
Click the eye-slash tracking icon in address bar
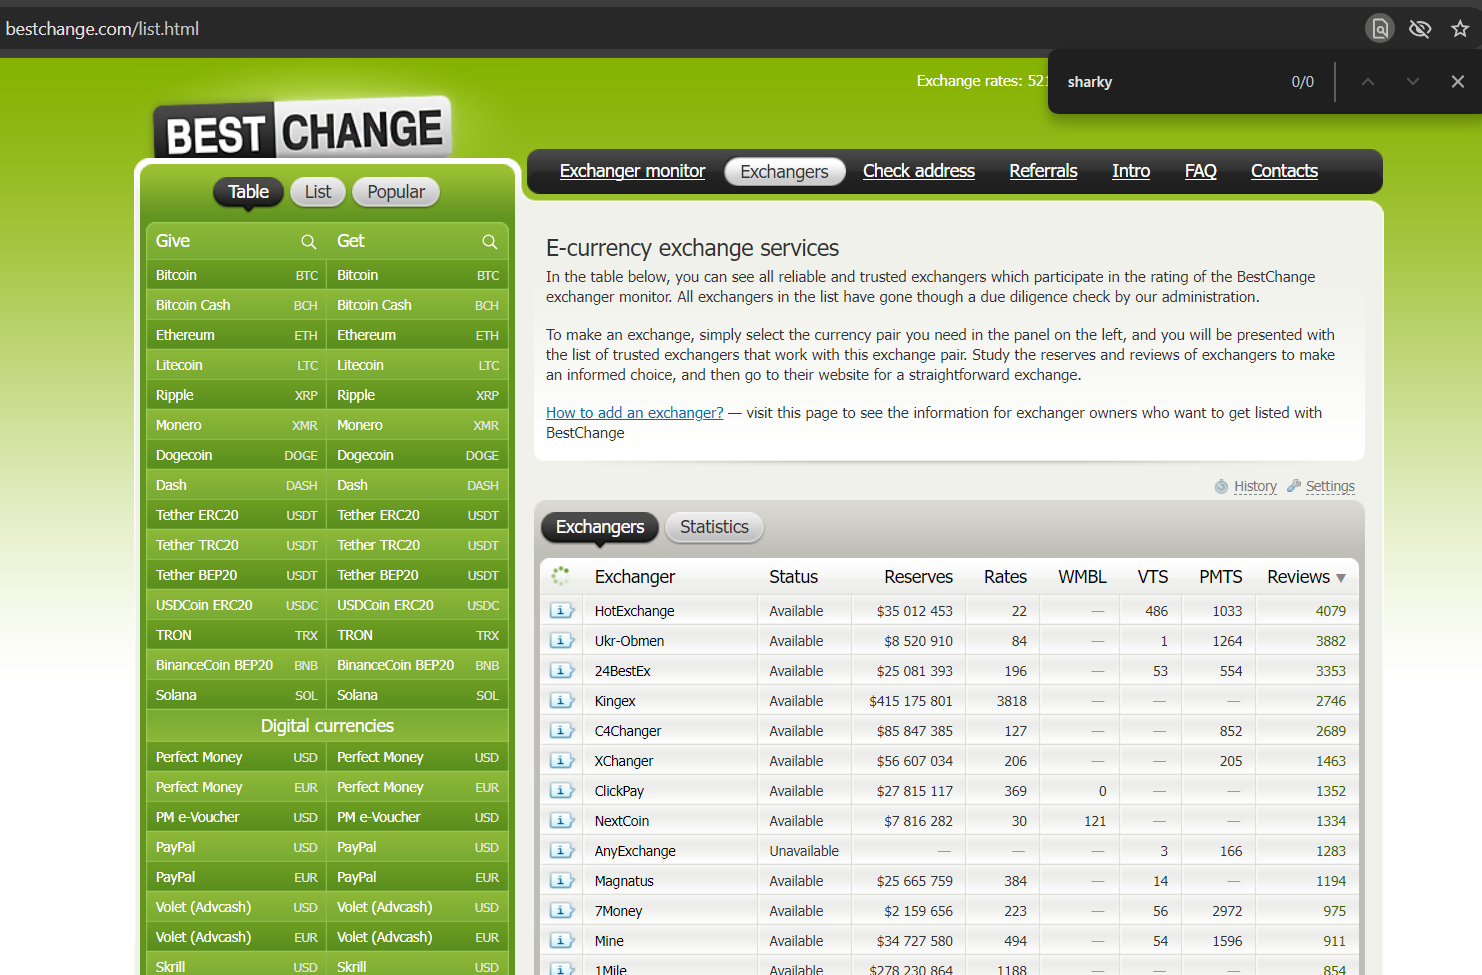pyautogui.click(x=1420, y=28)
